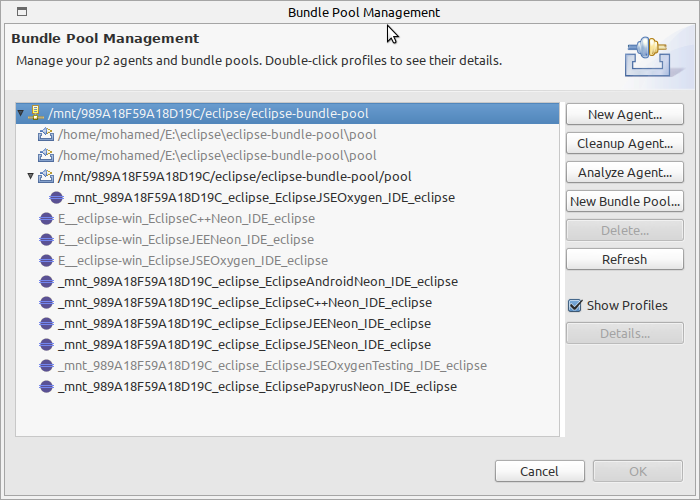Refresh the bundle pool list
The height and width of the screenshot is (500, 700).
click(625, 259)
